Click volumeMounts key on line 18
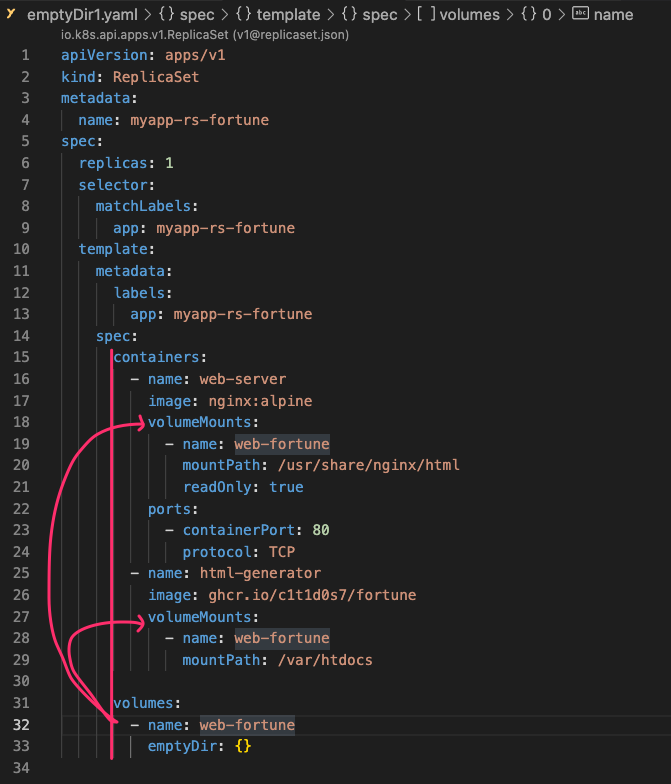The height and width of the screenshot is (784, 671). (x=200, y=422)
